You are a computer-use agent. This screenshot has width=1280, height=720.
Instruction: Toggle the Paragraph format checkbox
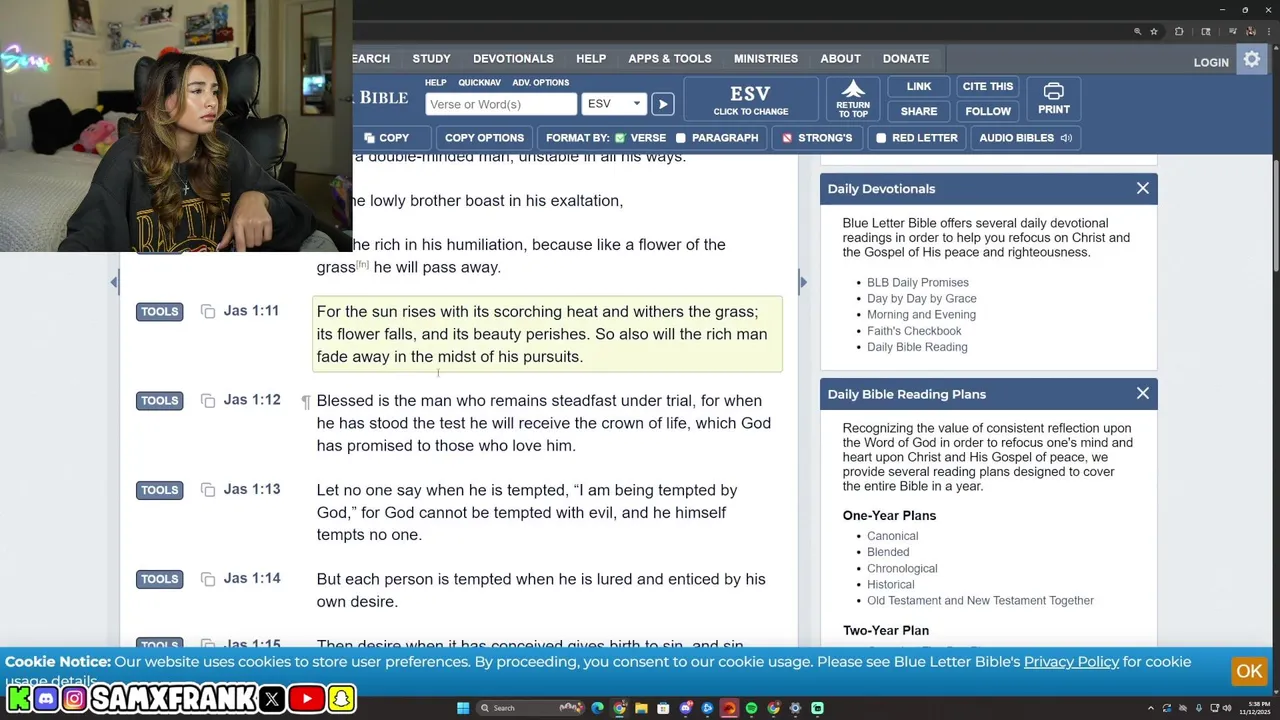coord(681,138)
